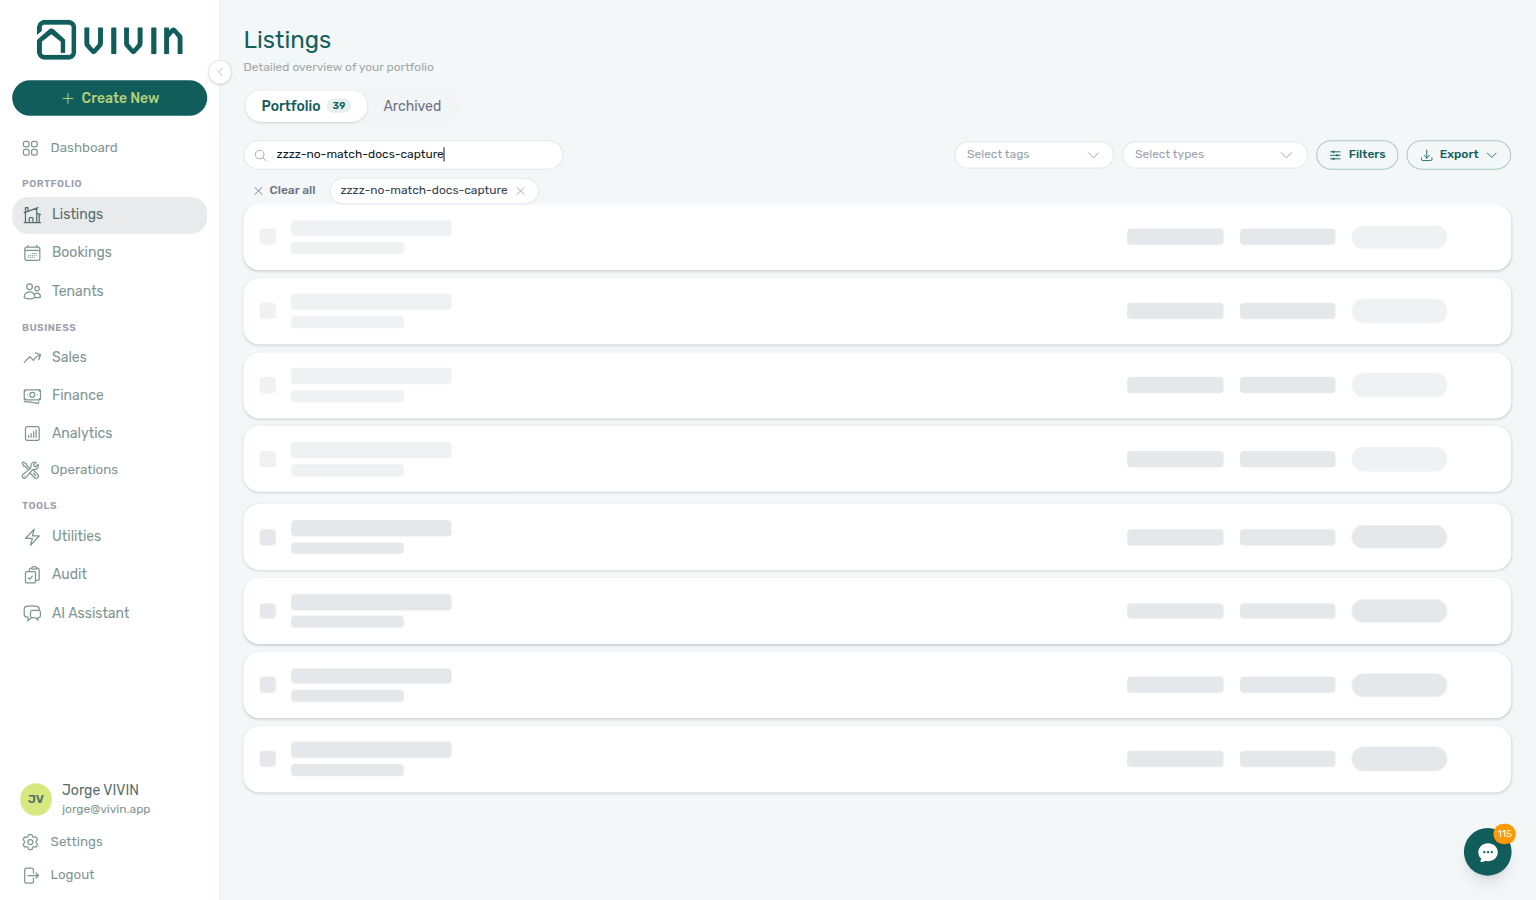Viewport: 1536px width, 900px height.
Task: Click the AI Assistant chat icon
Action: (x=32, y=613)
